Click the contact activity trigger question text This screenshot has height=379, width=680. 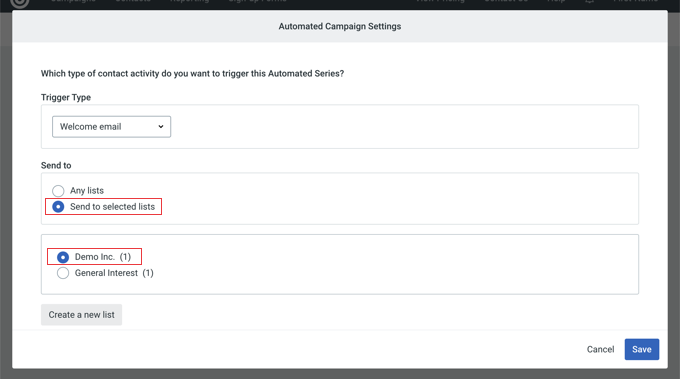(193, 74)
